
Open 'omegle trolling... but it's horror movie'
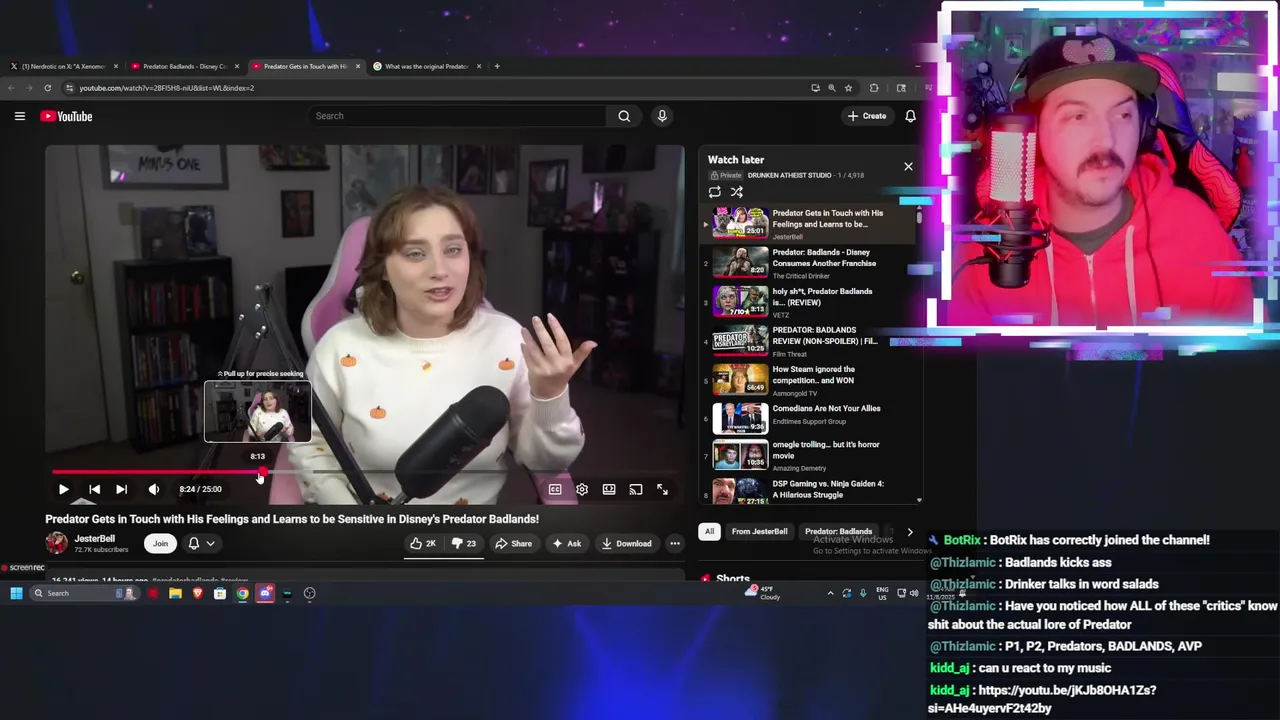pyautogui.click(x=810, y=456)
